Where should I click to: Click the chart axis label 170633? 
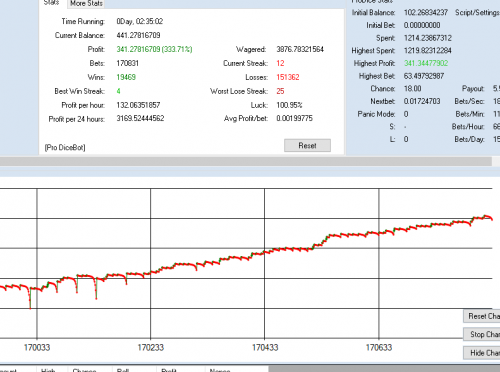click(x=379, y=348)
